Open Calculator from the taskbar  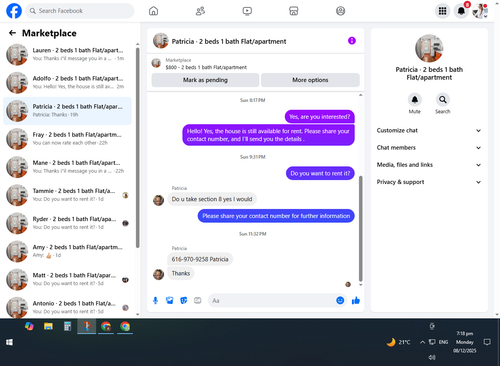coord(68,326)
